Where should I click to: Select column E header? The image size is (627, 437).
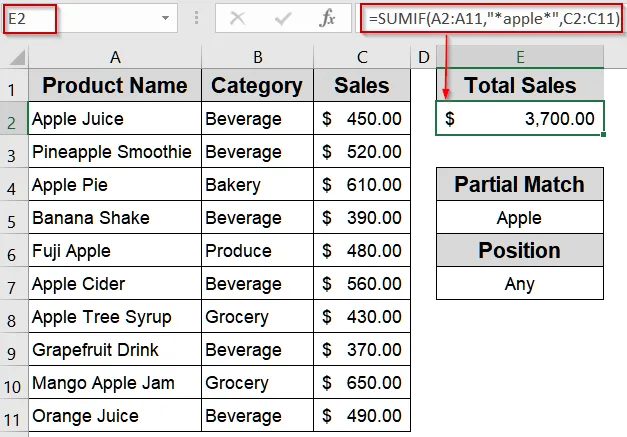click(520, 57)
